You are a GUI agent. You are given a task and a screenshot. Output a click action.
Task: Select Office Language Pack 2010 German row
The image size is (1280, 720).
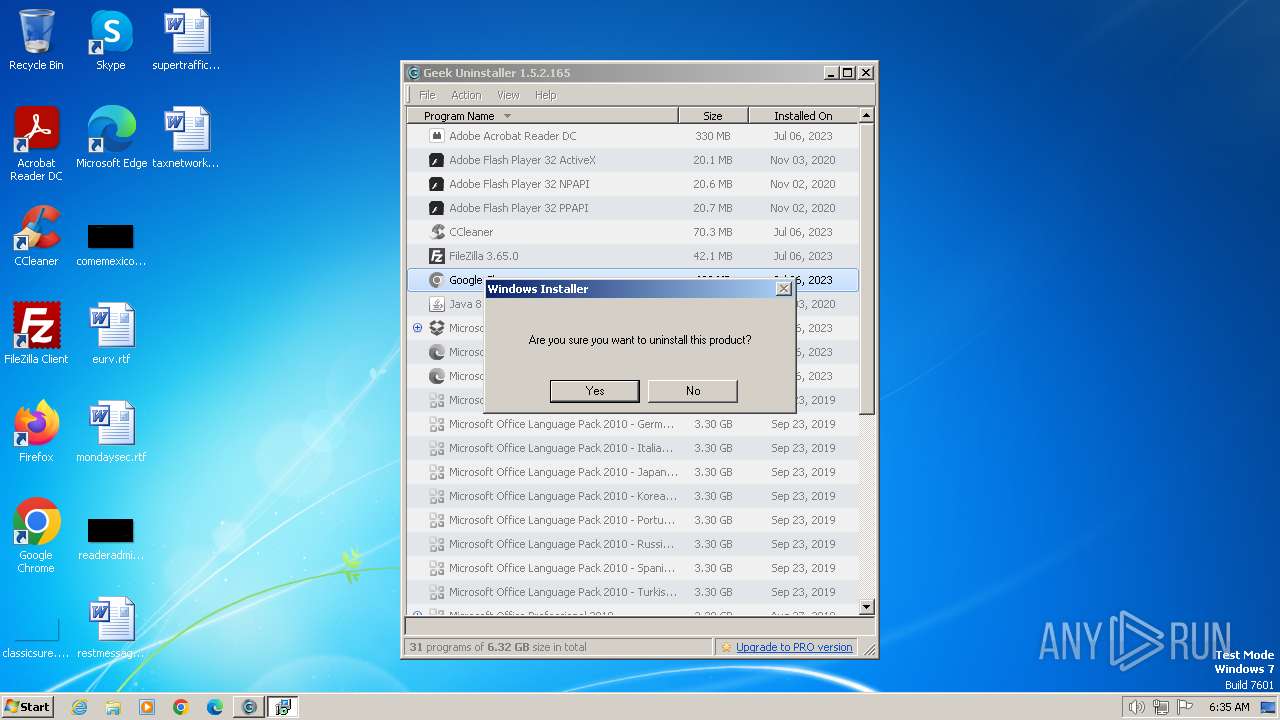(x=632, y=424)
